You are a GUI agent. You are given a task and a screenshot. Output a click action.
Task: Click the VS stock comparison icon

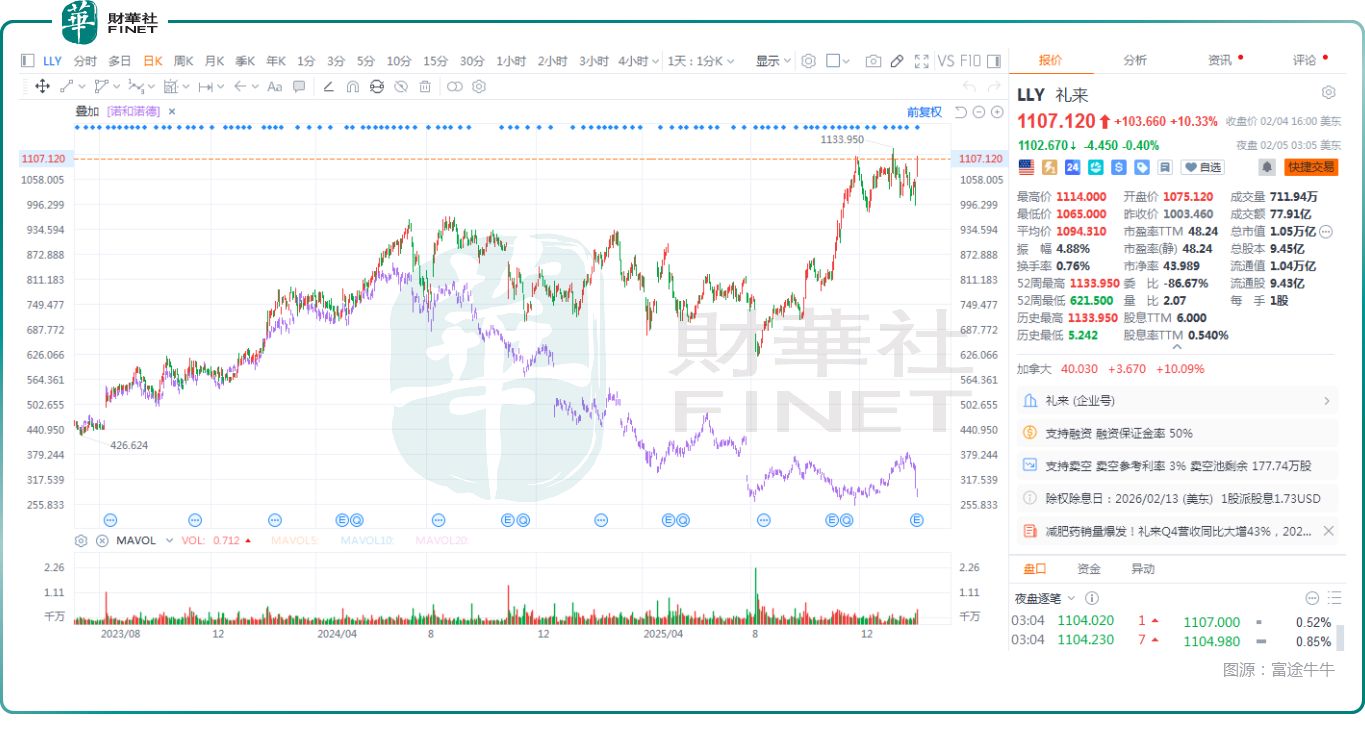tap(946, 61)
